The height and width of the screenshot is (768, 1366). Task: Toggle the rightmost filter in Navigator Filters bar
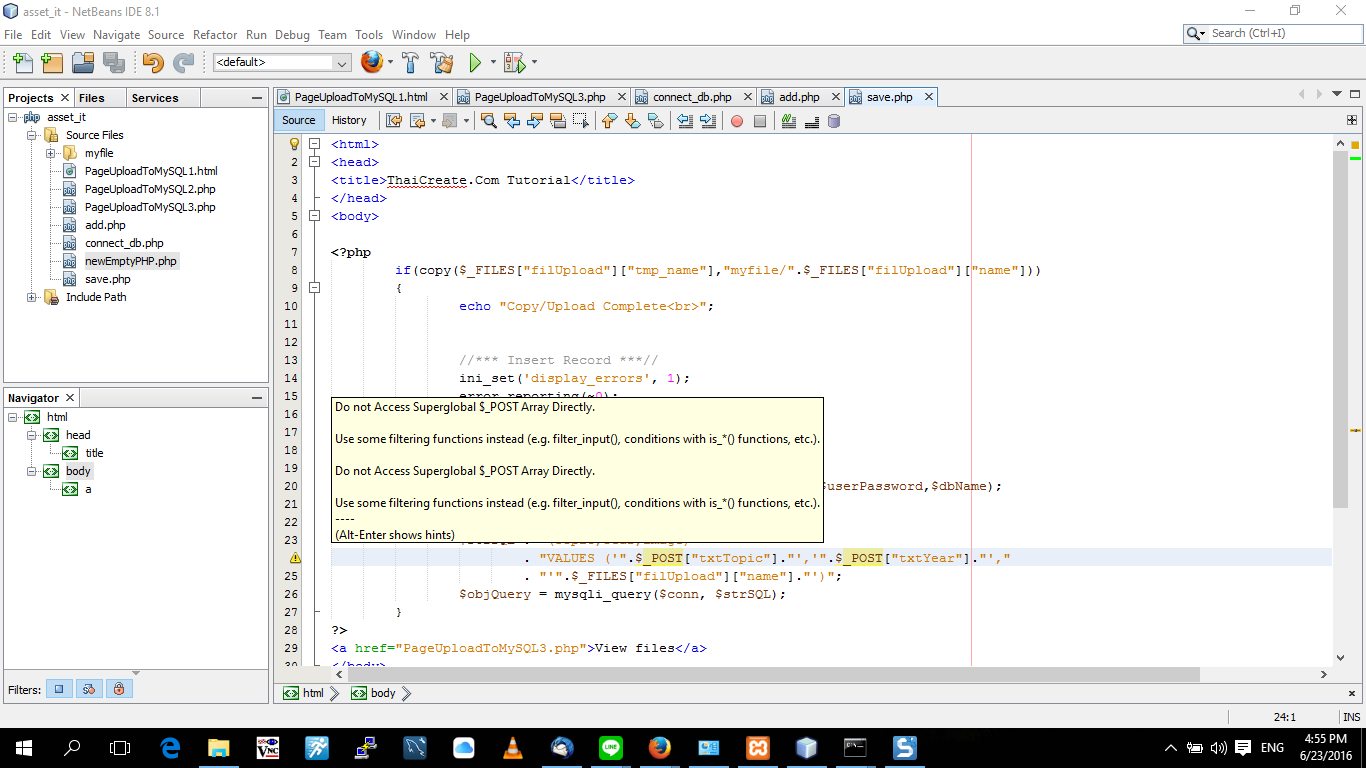[x=119, y=689]
